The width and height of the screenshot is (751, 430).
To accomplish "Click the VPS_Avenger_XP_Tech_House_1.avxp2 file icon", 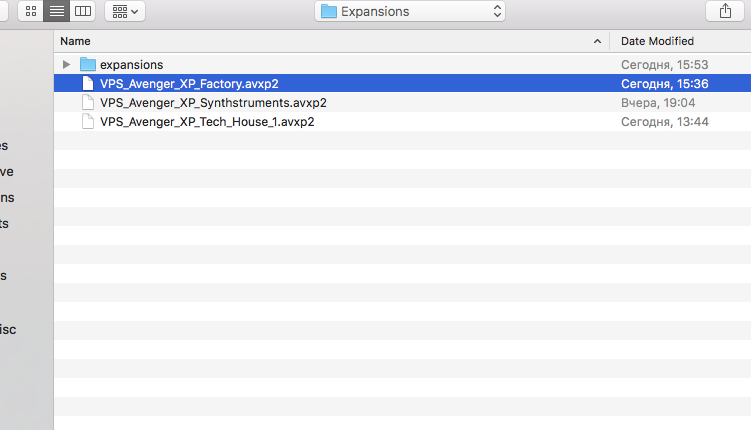I will [88, 122].
